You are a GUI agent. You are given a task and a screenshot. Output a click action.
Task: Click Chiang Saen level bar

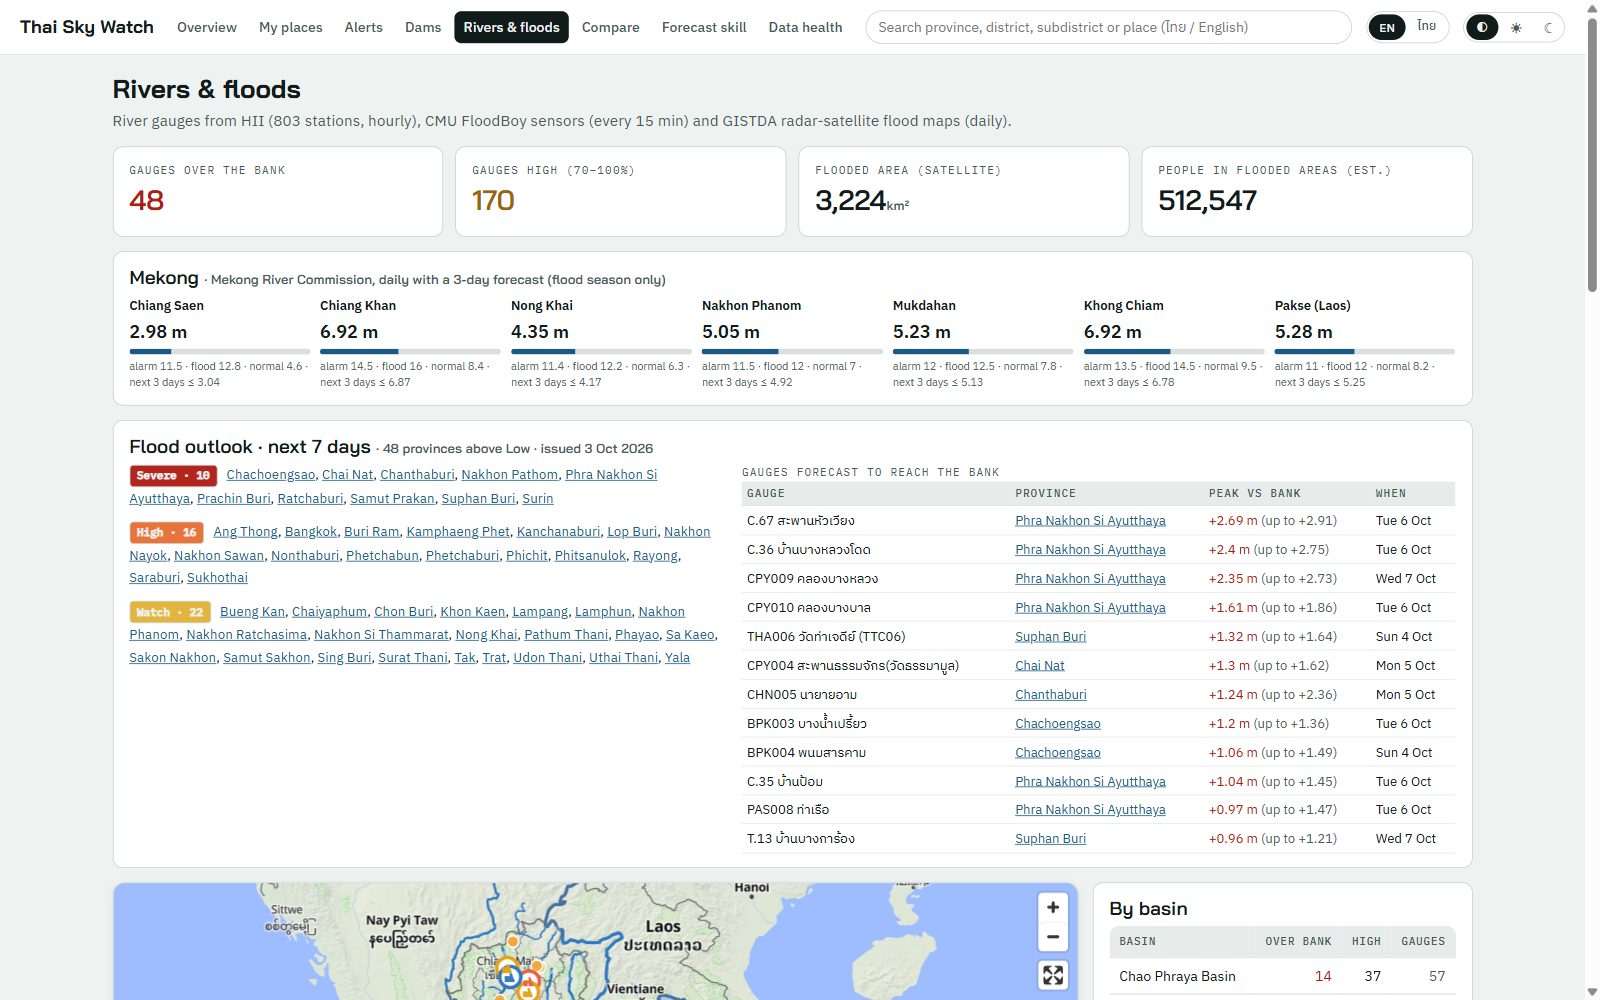click(219, 352)
